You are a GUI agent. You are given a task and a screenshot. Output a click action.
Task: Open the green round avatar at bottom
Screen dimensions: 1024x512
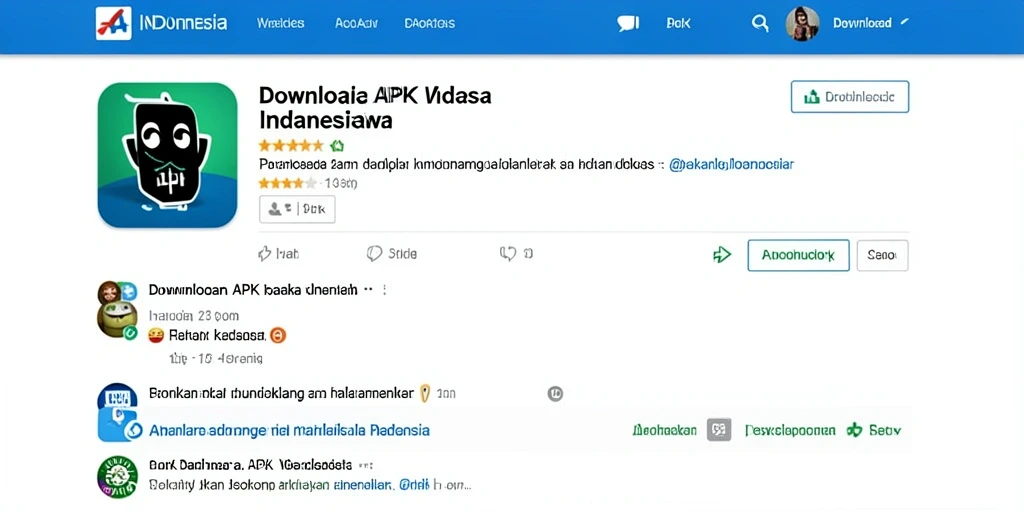tap(117, 476)
